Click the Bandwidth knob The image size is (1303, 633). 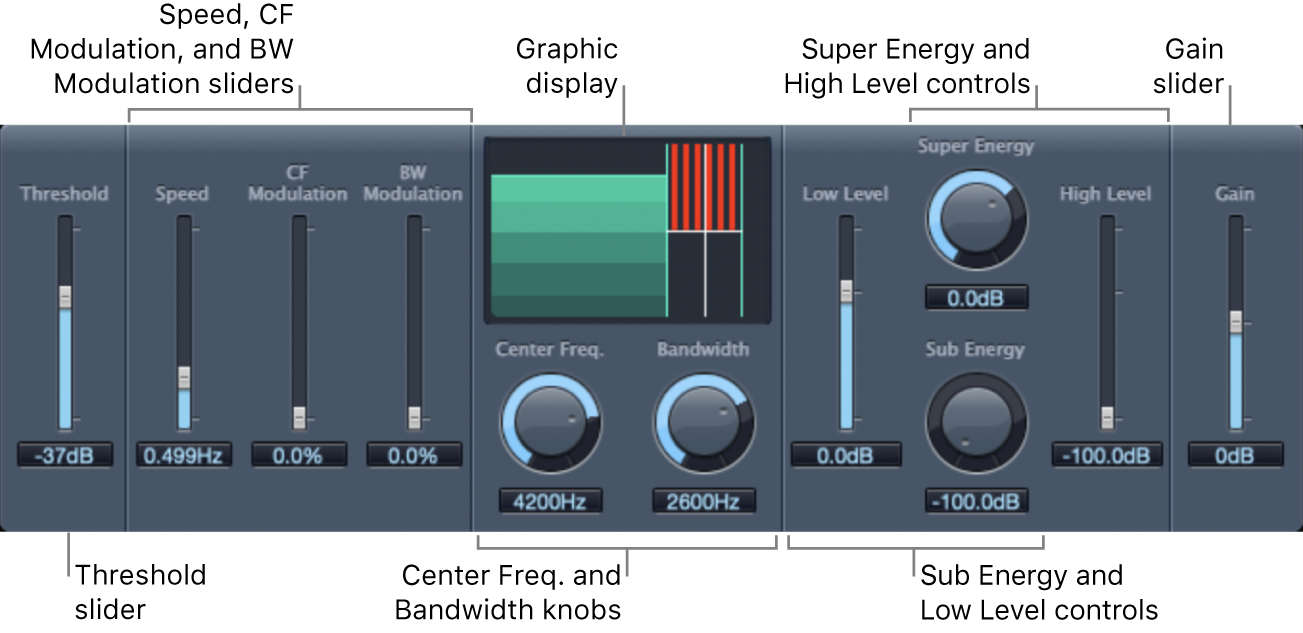(704, 423)
